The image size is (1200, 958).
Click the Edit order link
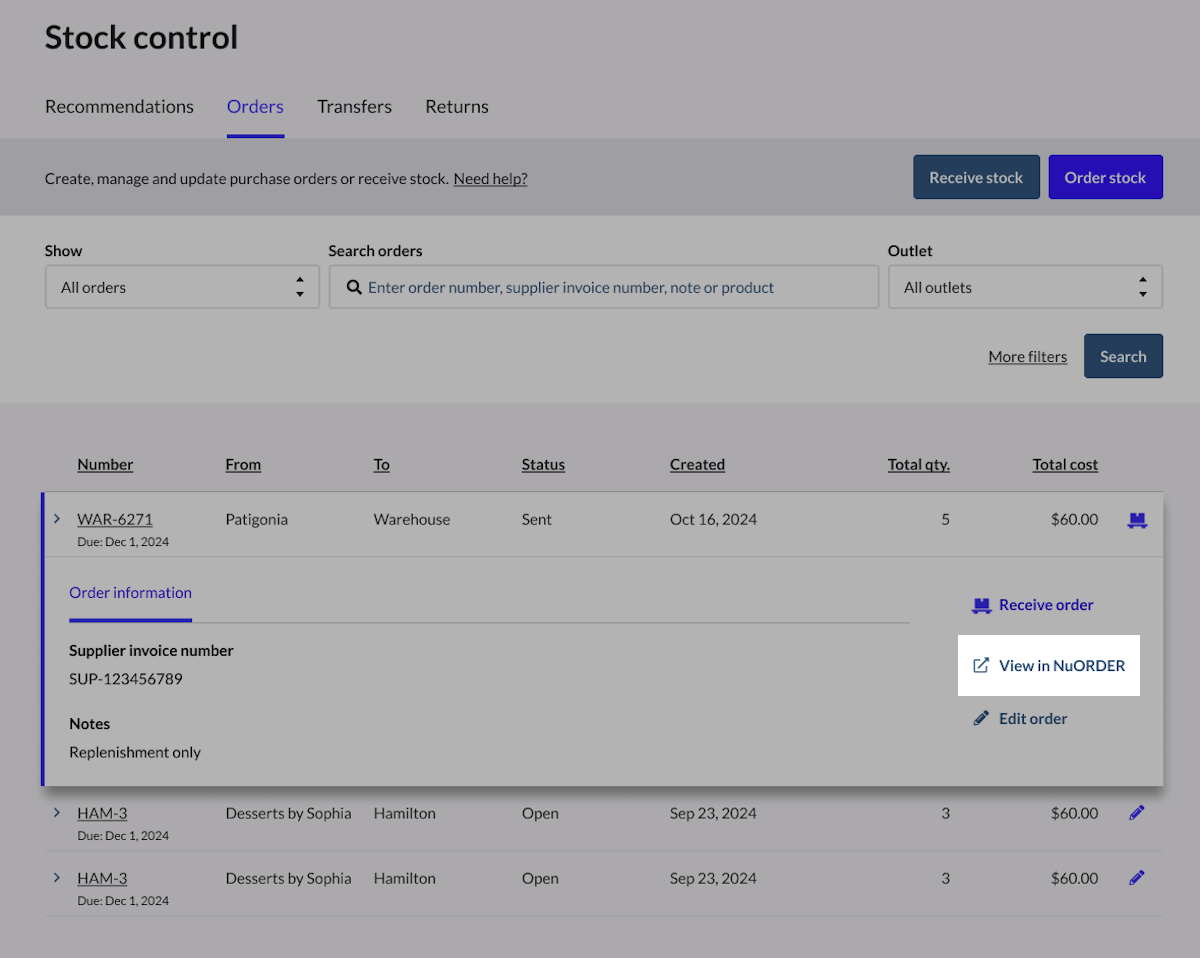pos(1020,719)
